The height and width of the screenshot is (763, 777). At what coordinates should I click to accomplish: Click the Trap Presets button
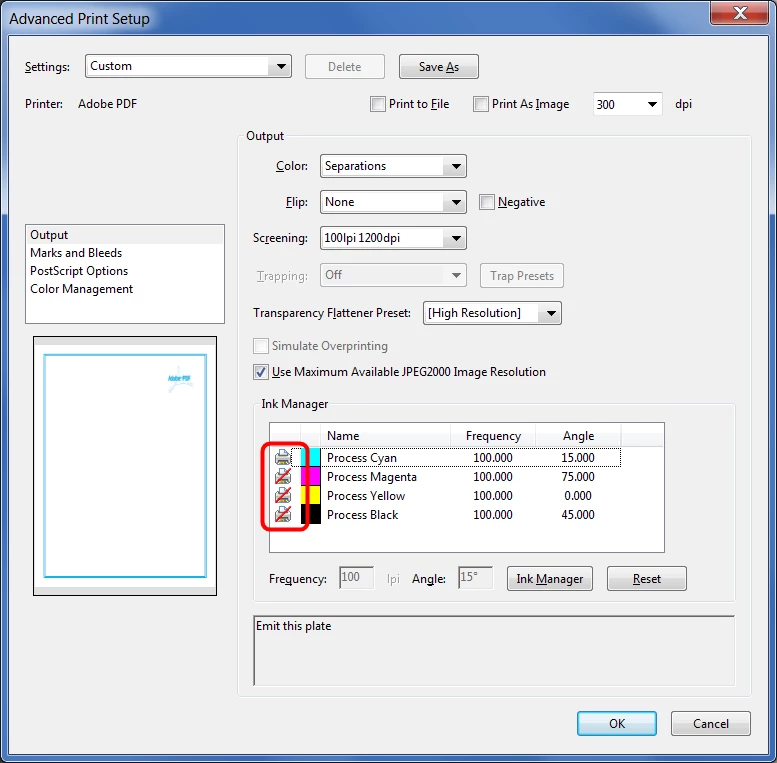coord(522,275)
